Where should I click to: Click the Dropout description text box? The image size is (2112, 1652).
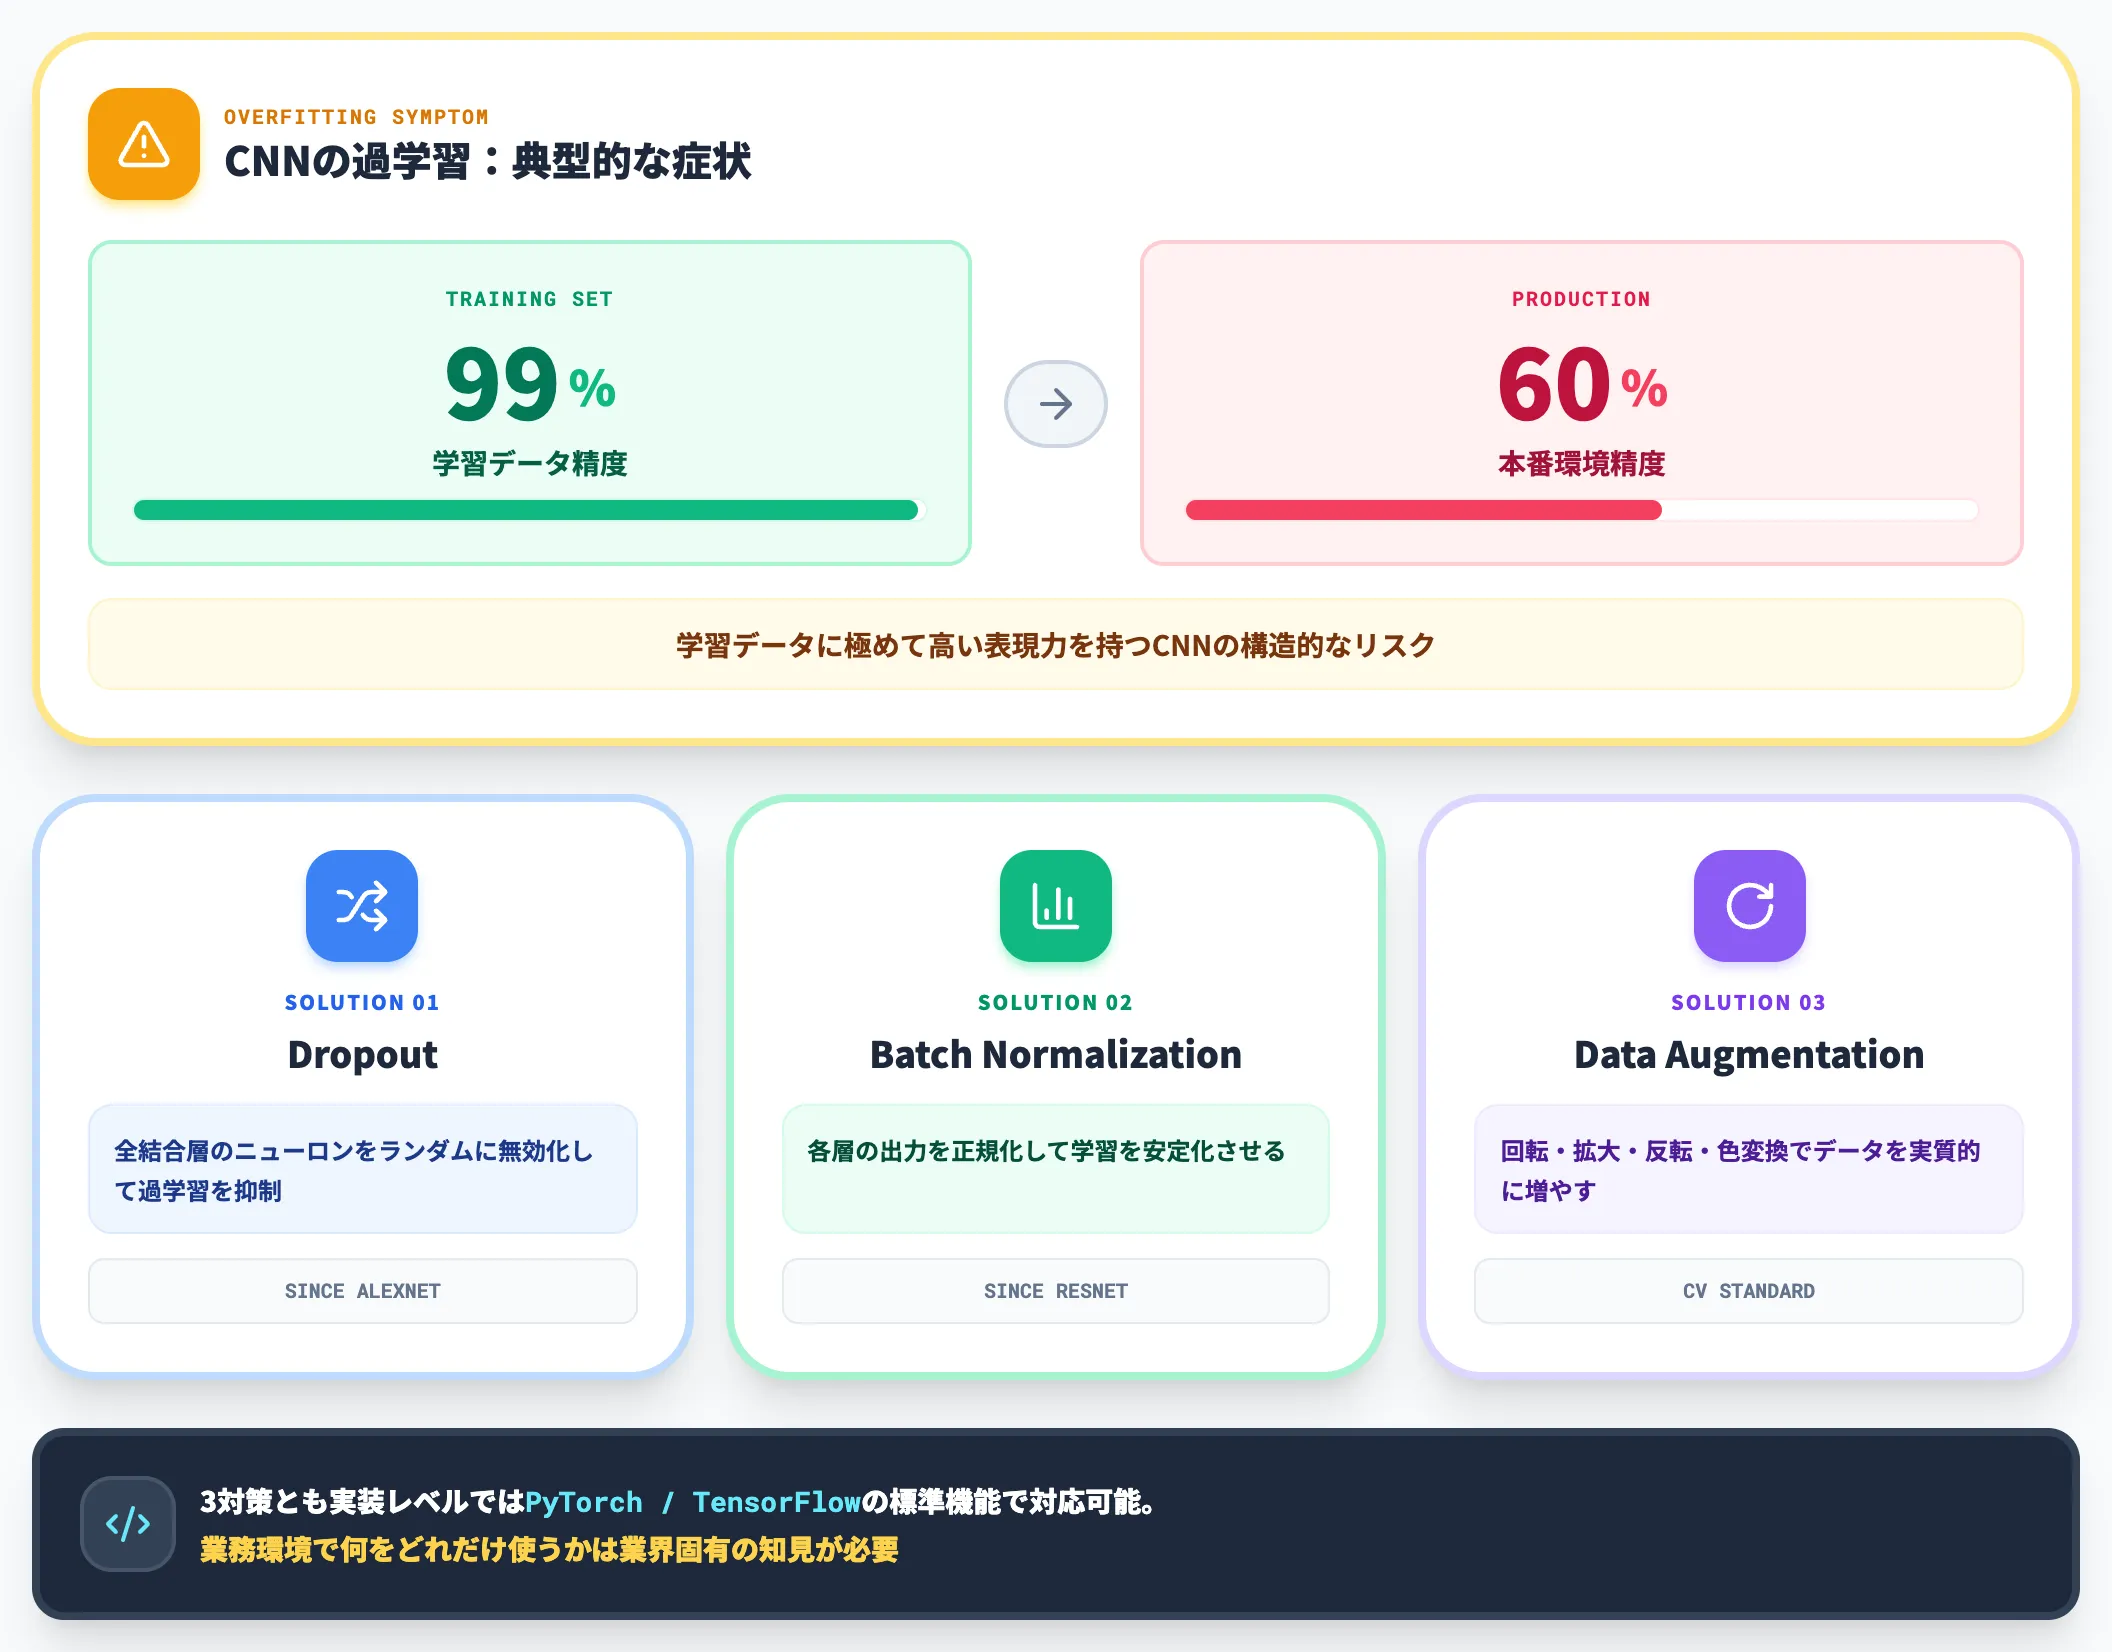(x=362, y=1169)
